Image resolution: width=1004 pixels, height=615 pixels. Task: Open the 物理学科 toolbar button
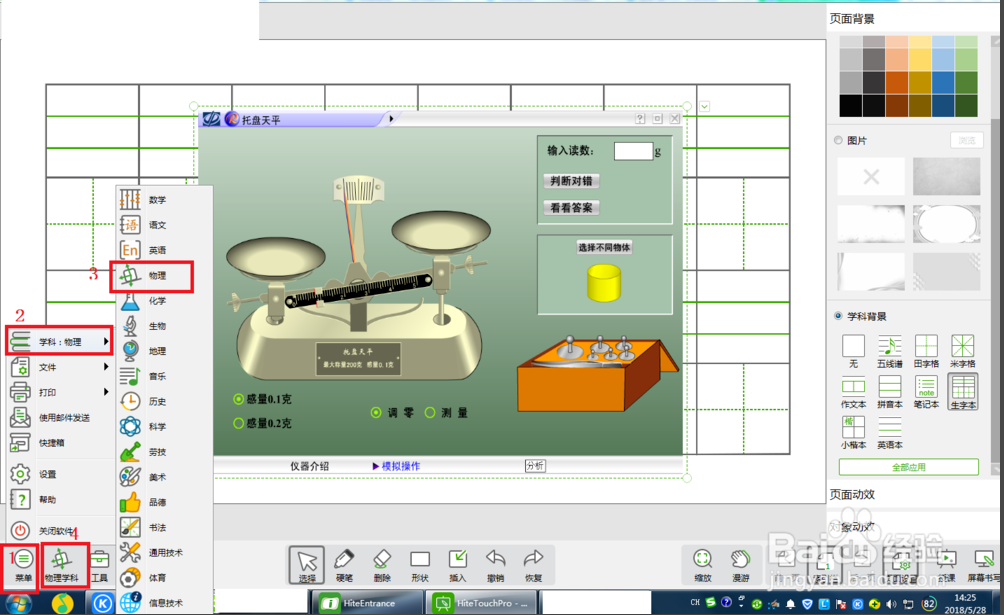[x=61, y=562]
